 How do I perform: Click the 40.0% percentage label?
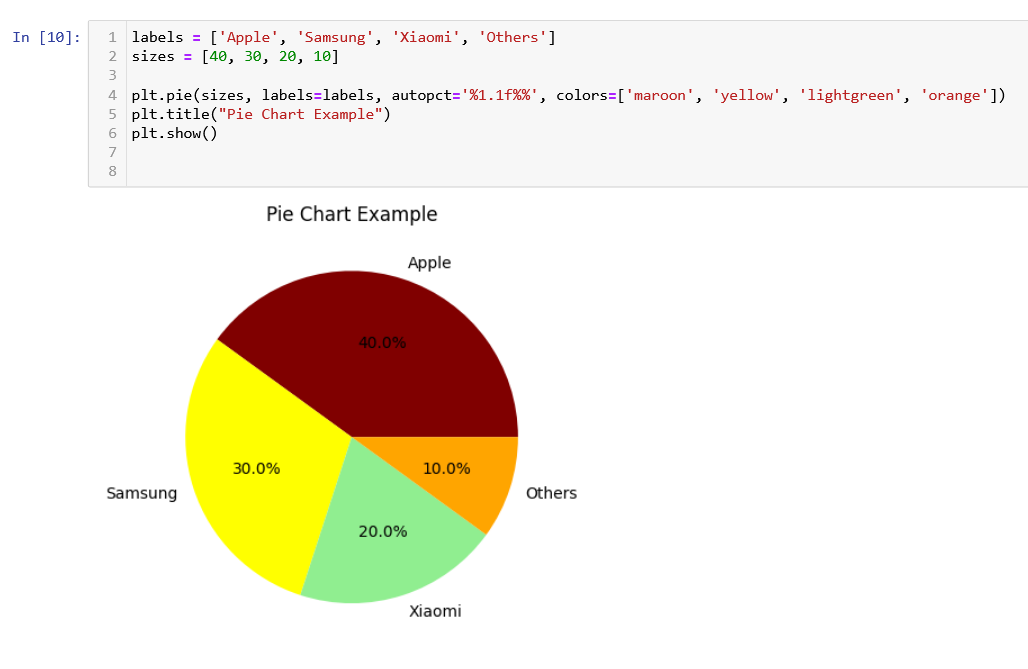pos(382,342)
